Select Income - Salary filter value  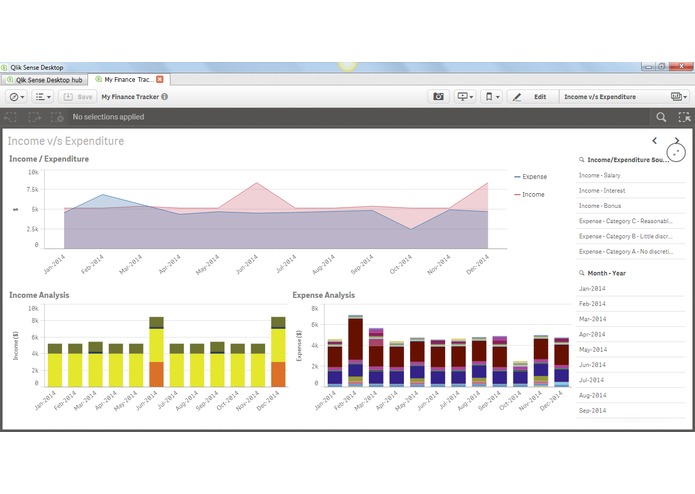pos(631,175)
